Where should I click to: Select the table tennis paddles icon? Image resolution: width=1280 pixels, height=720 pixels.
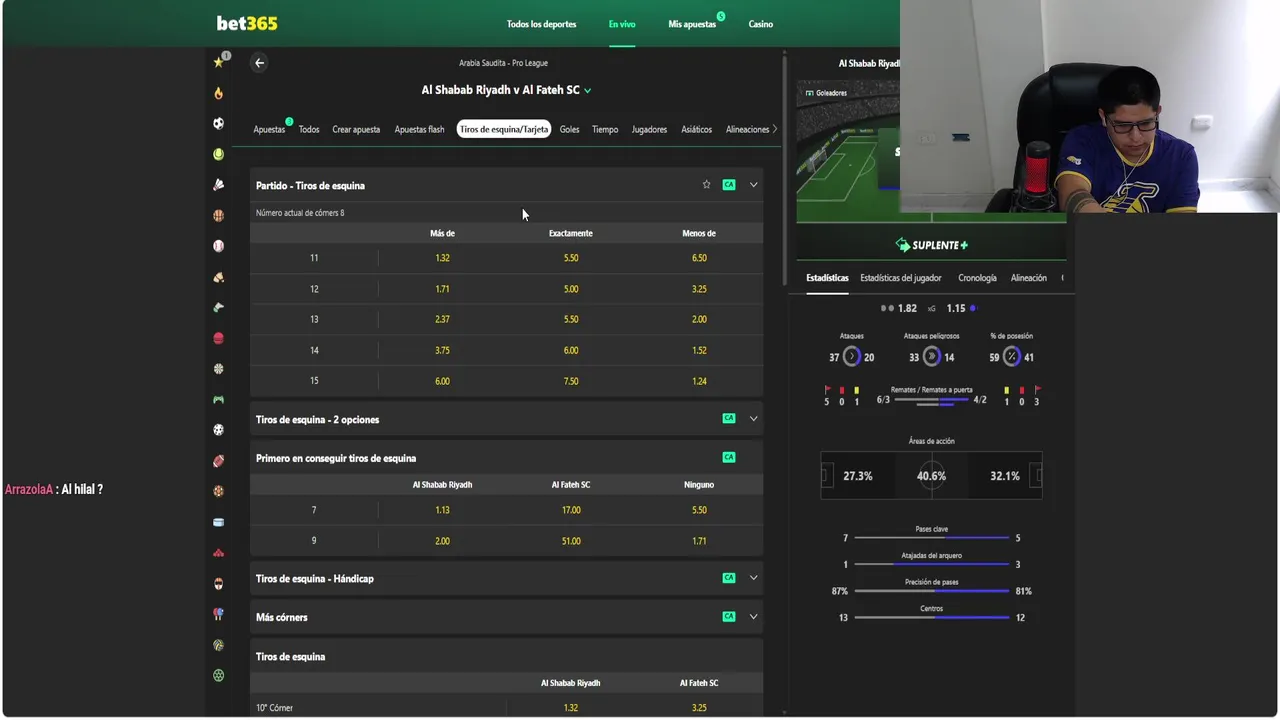[218, 614]
